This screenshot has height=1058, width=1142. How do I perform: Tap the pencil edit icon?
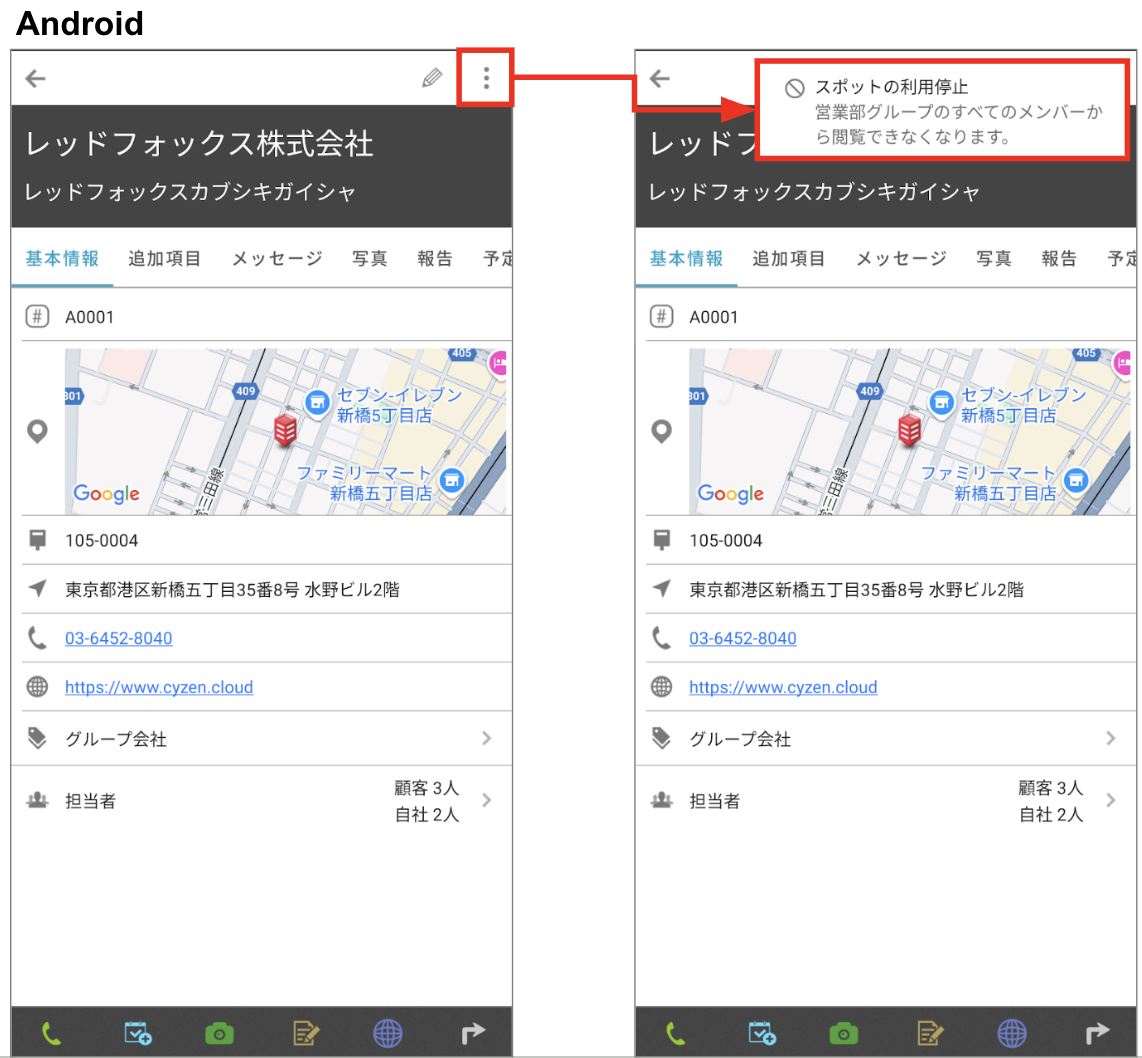pyautogui.click(x=432, y=78)
